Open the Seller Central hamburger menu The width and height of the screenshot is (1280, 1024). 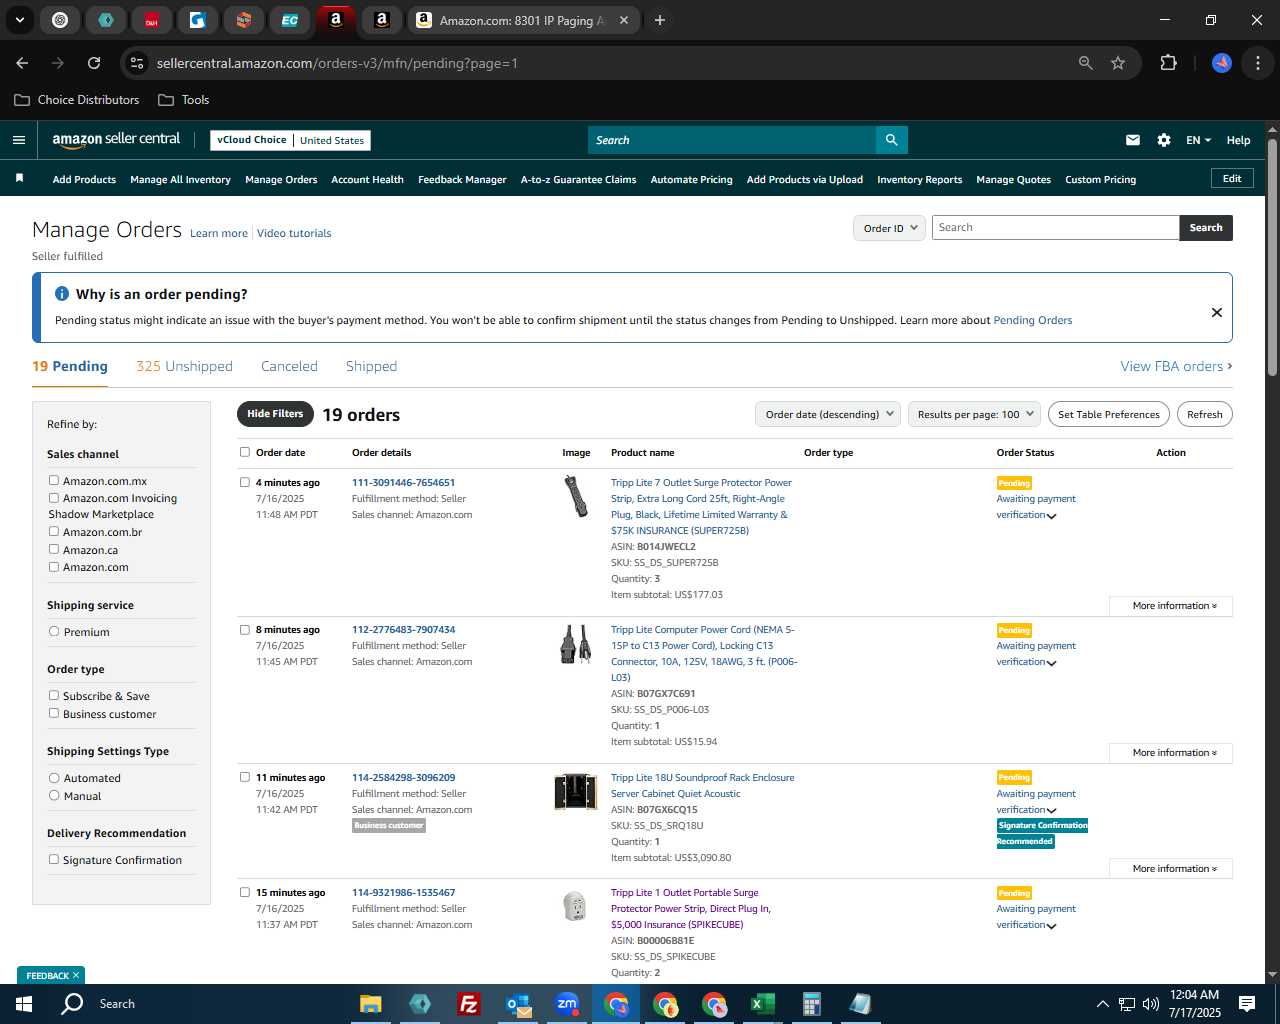18,140
